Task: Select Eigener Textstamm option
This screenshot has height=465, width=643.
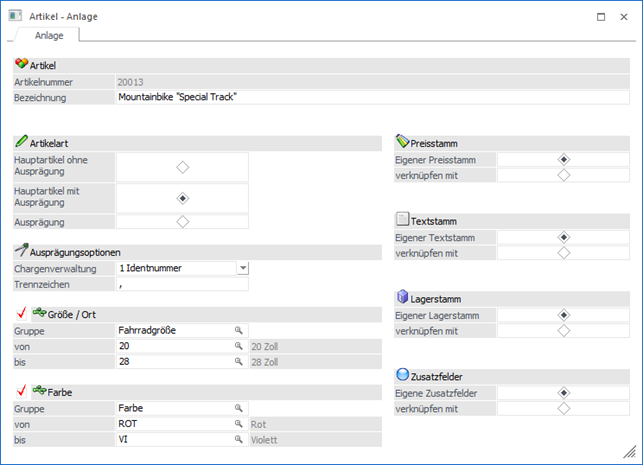Action: coord(563,237)
